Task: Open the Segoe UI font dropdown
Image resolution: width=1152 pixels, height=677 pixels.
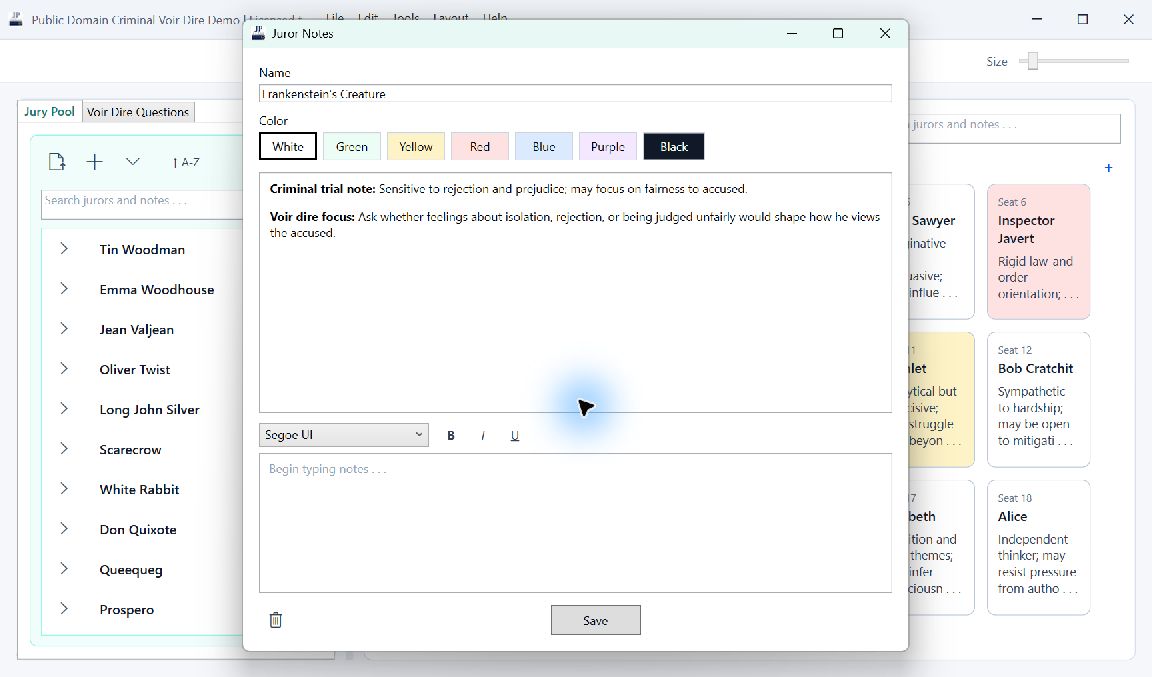Action: (x=343, y=434)
